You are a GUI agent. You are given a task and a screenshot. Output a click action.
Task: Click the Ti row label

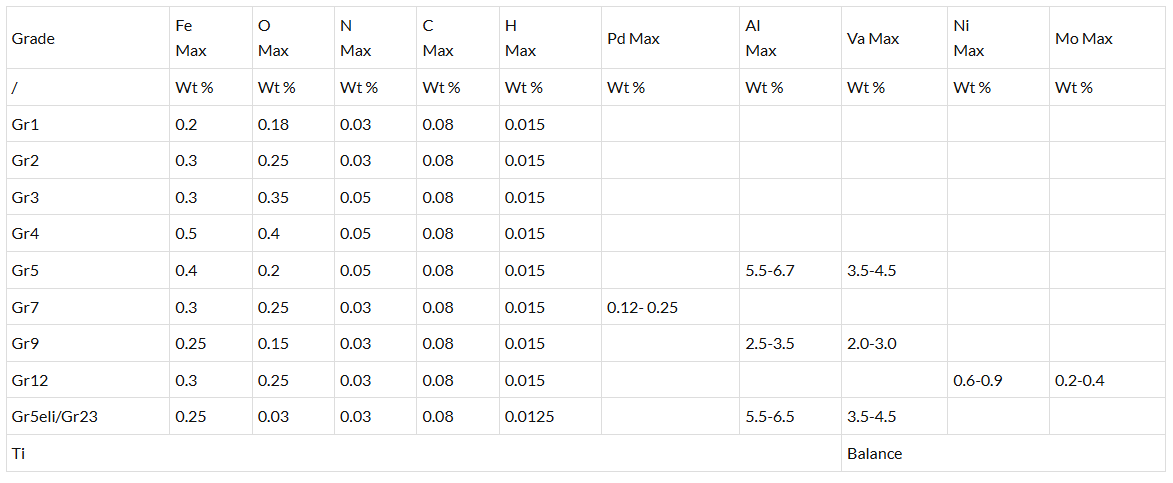pyautogui.click(x=18, y=454)
